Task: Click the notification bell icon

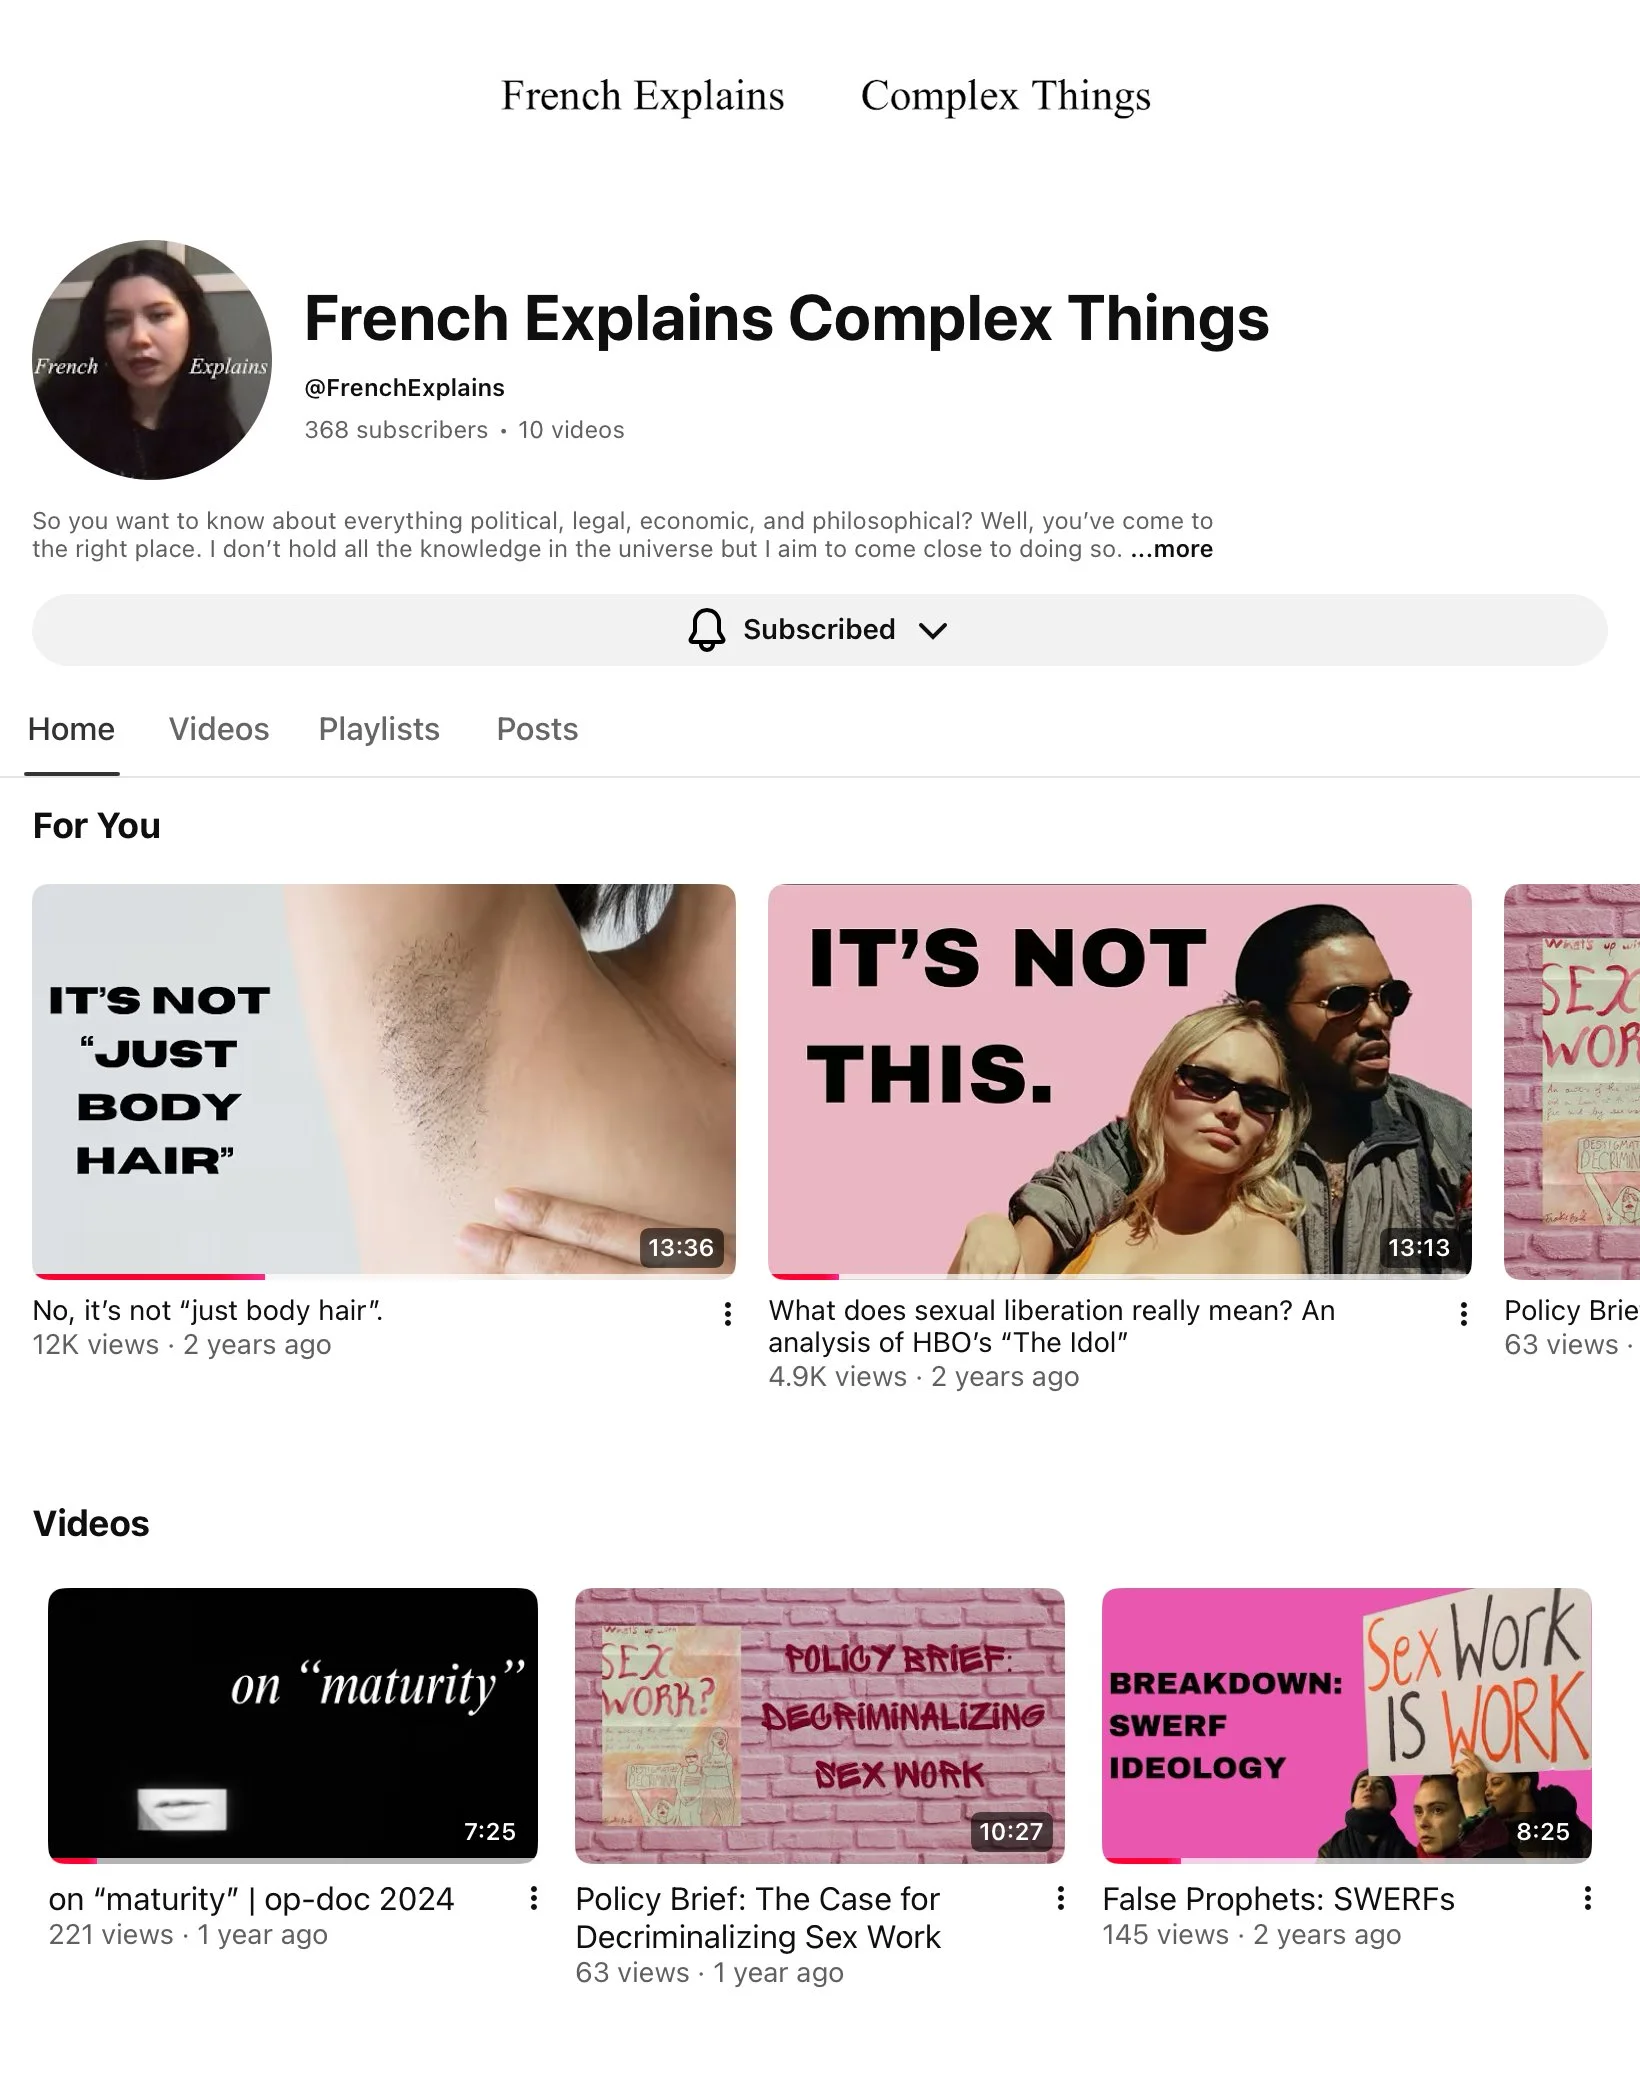Action: [x=707, y=630]
